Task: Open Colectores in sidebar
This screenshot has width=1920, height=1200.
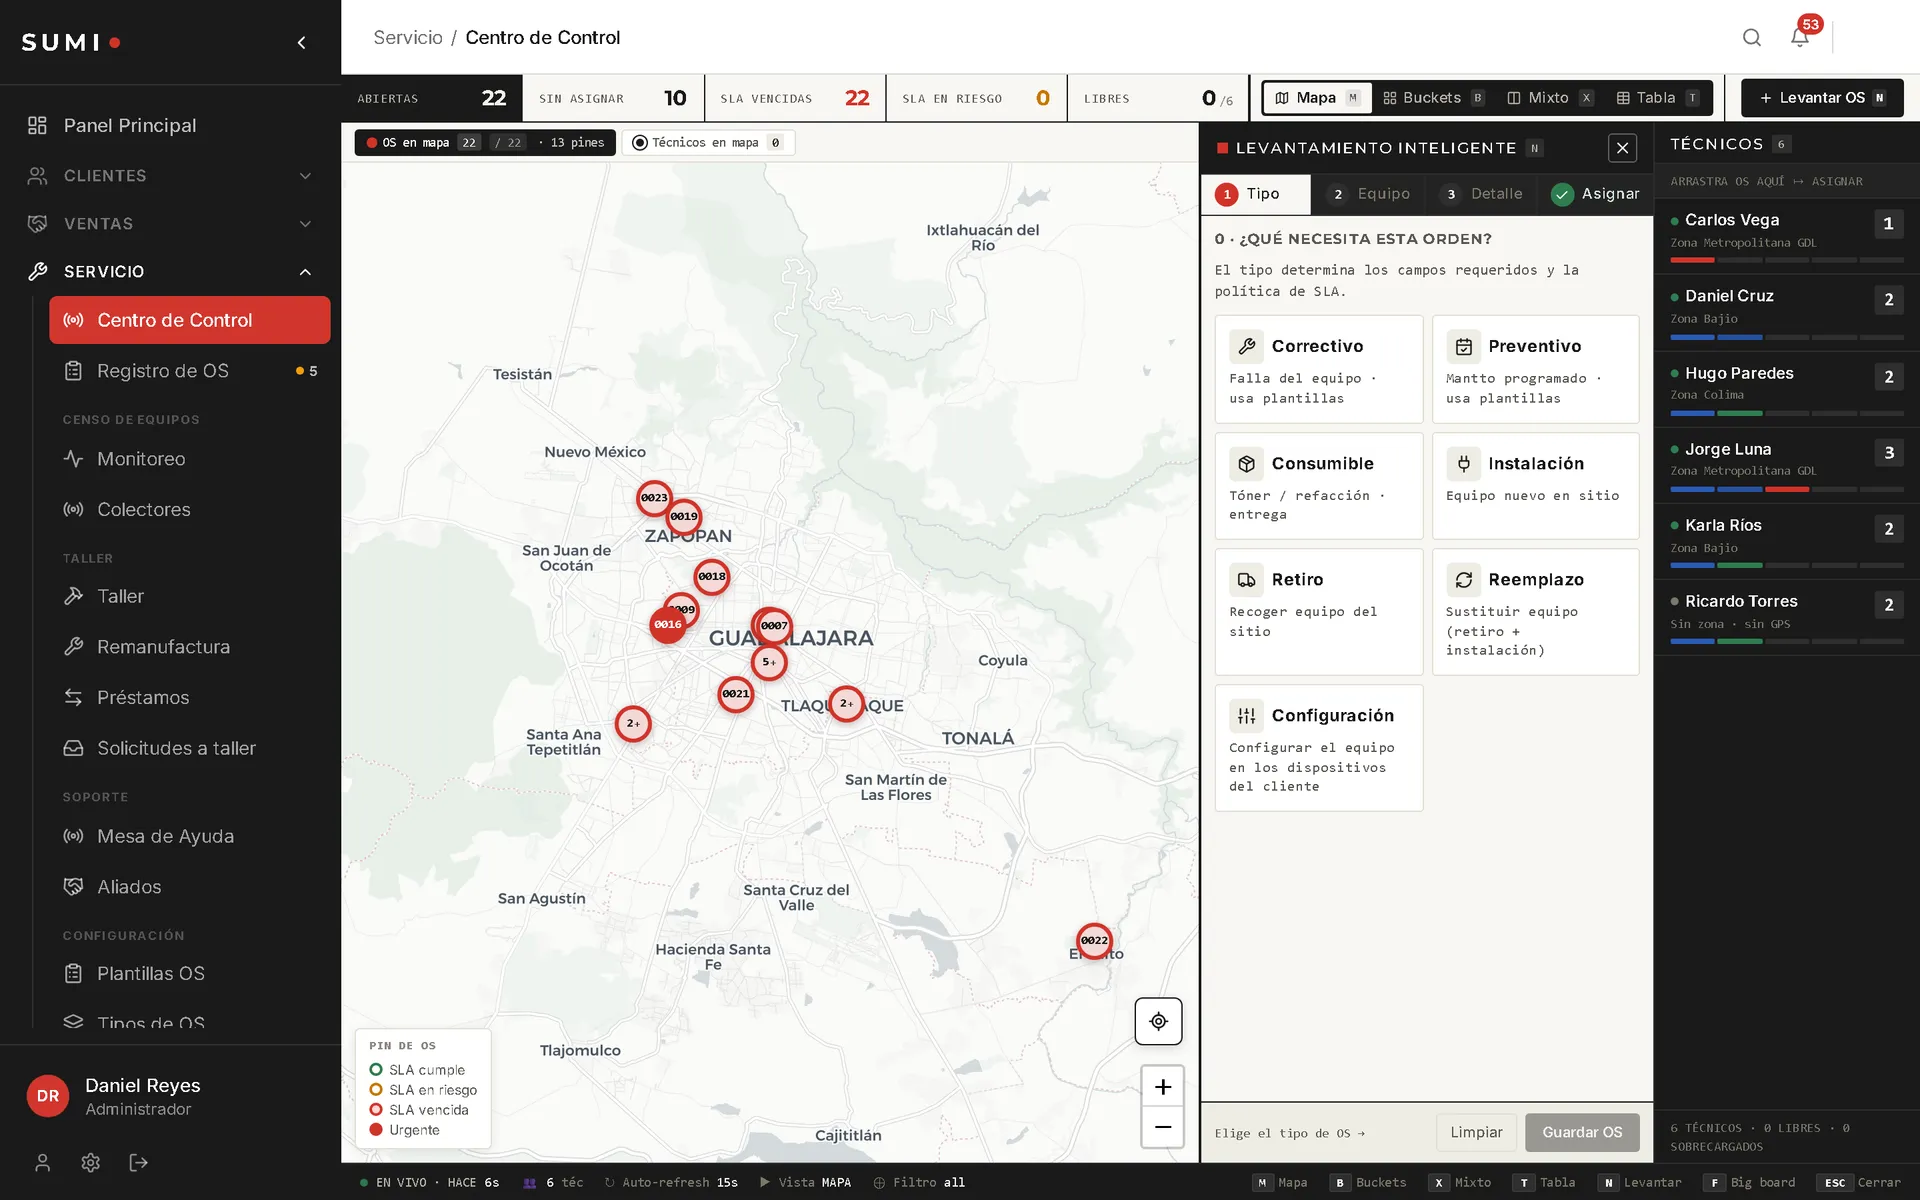Action: (x=189, y=509)
